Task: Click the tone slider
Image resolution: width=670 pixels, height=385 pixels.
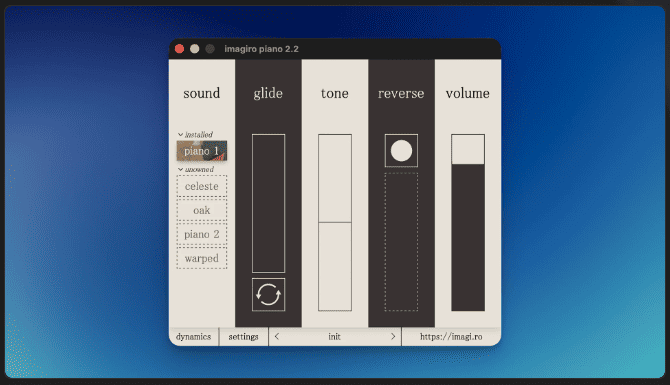Action: click(335, 223)
